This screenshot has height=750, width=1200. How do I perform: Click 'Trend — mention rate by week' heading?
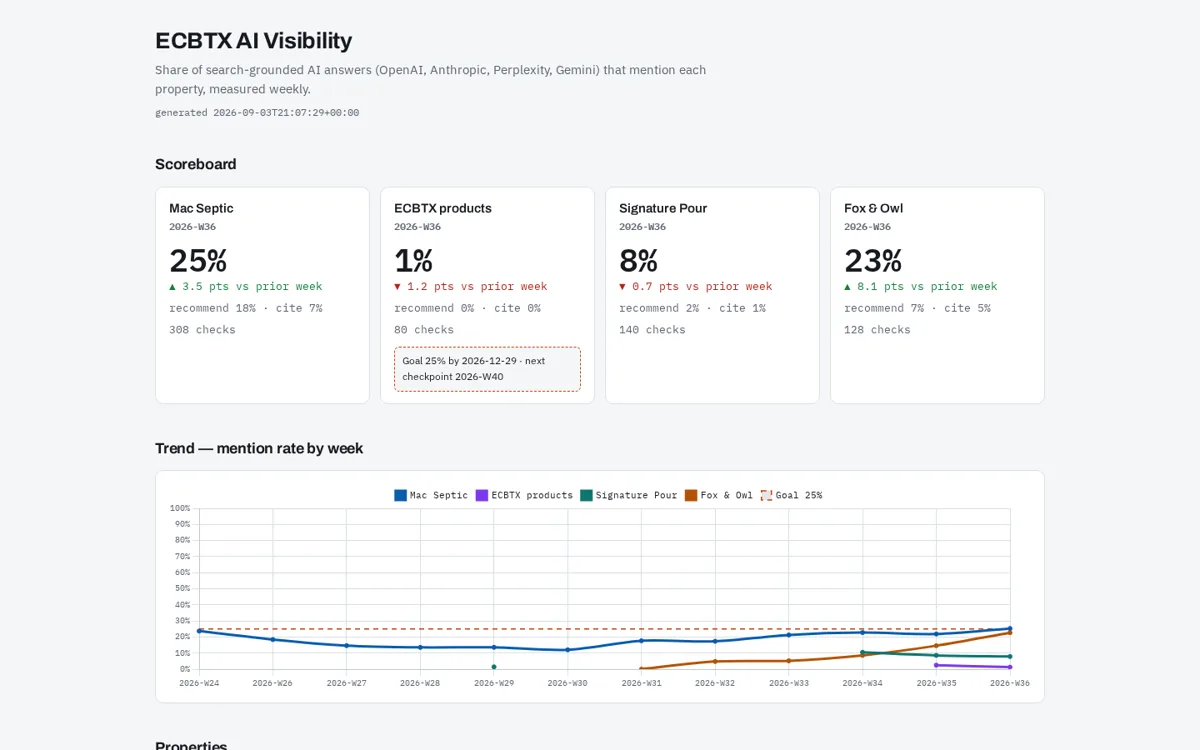259,448
